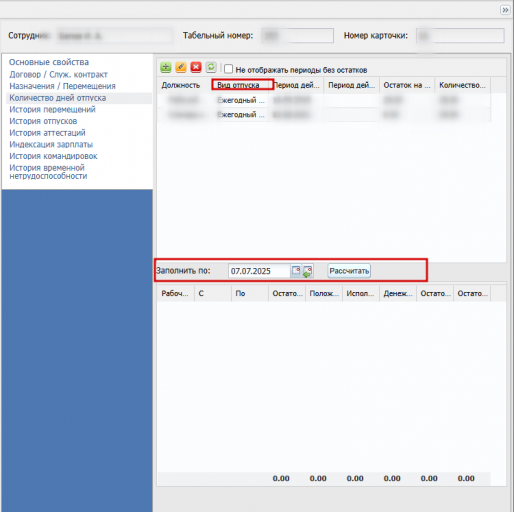Click the 'По' column header
The width and height of the screenshot is (514, 512).
[250, 294]
